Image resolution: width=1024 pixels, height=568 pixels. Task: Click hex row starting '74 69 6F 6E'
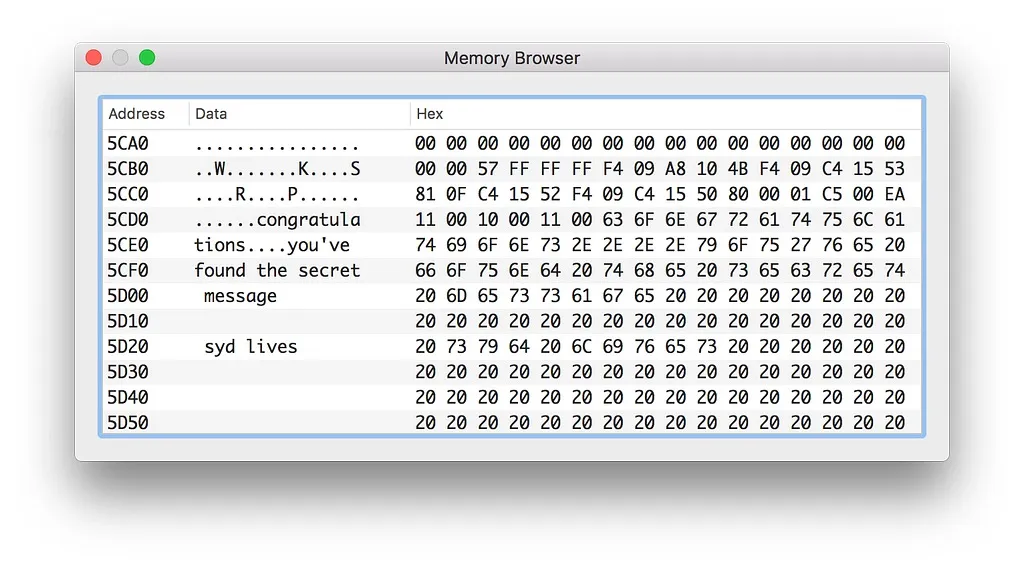(x=660, y=245)
